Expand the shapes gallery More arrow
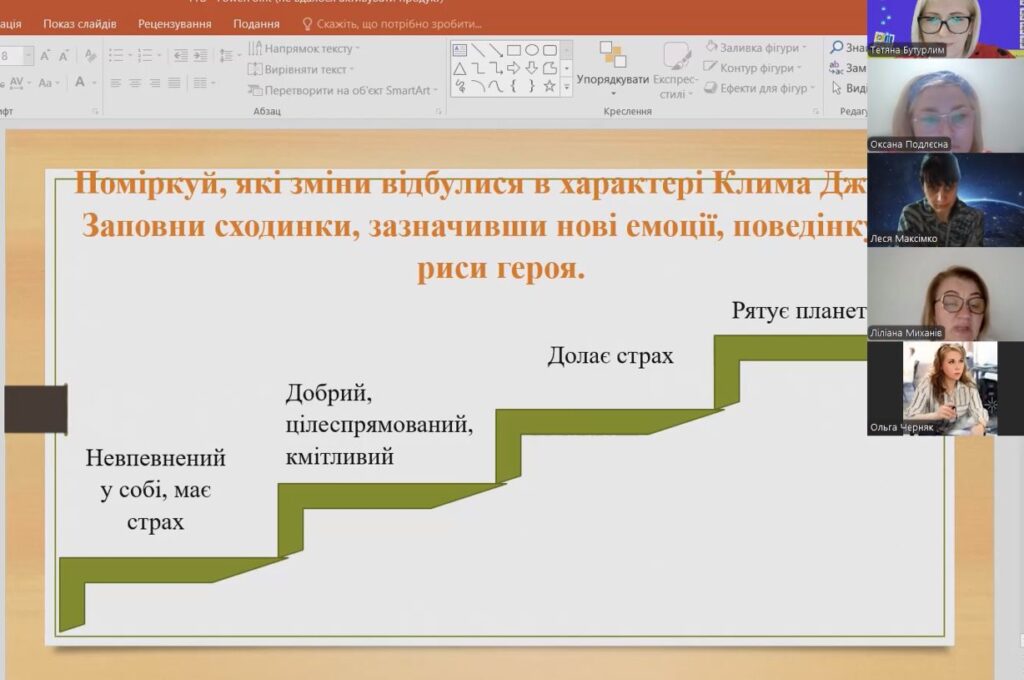Viewport: 1024px width, 680px height. pyautogui.click(x=567, y=86)
